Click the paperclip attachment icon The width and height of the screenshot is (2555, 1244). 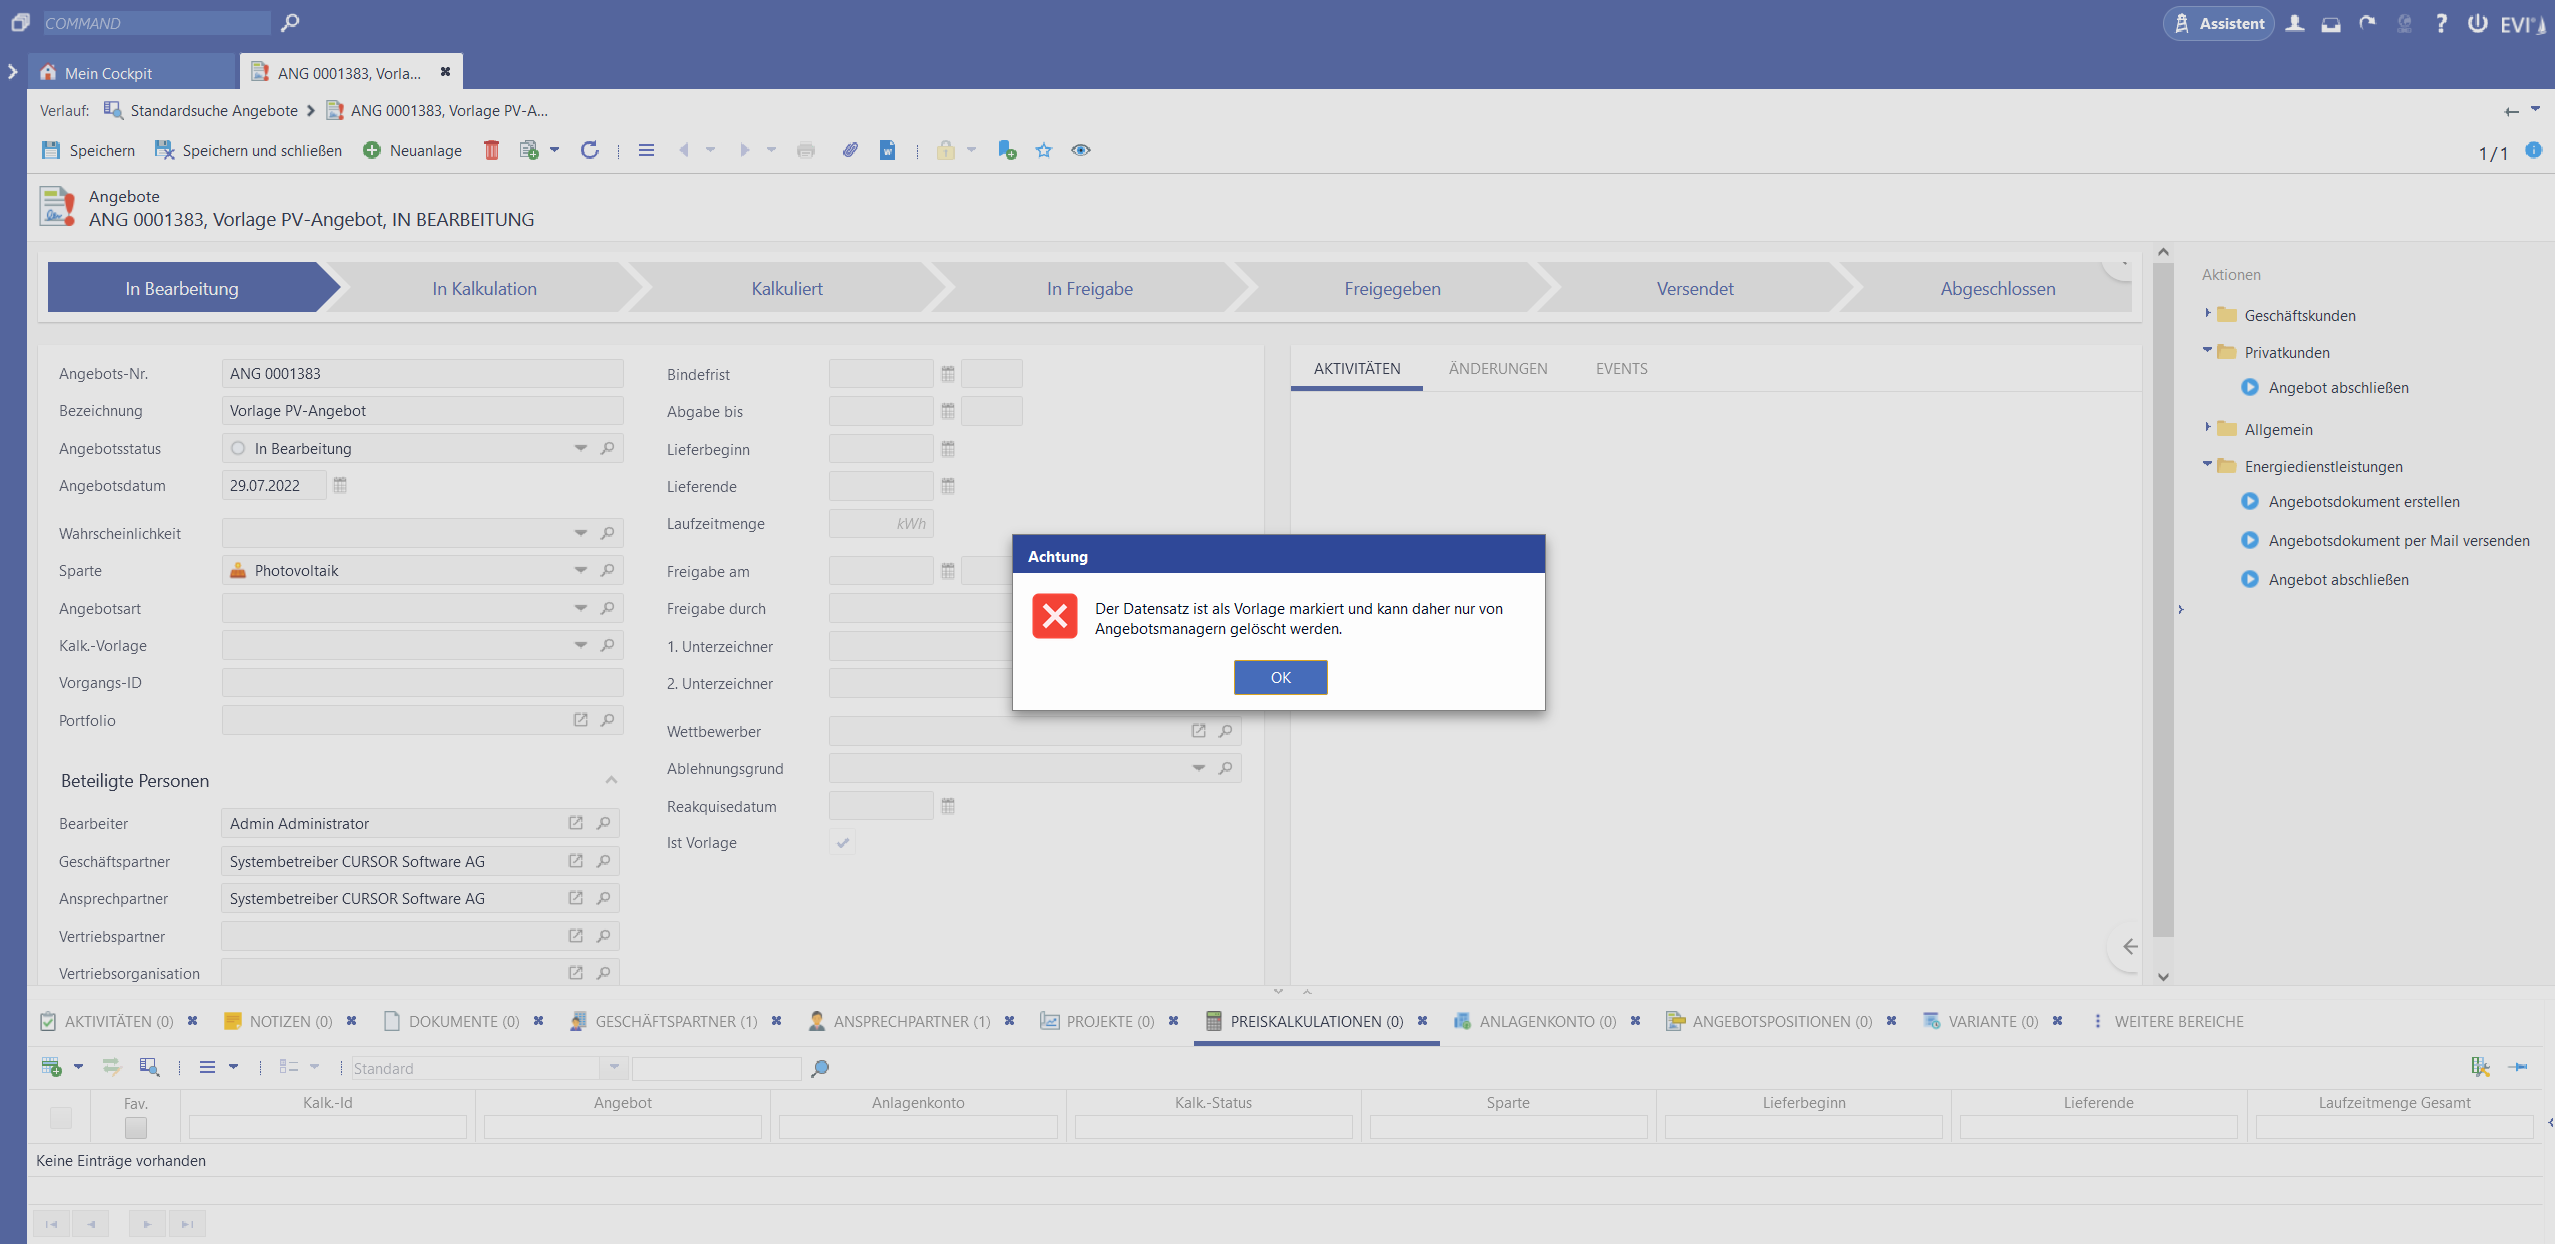click(x=850, y=150)
